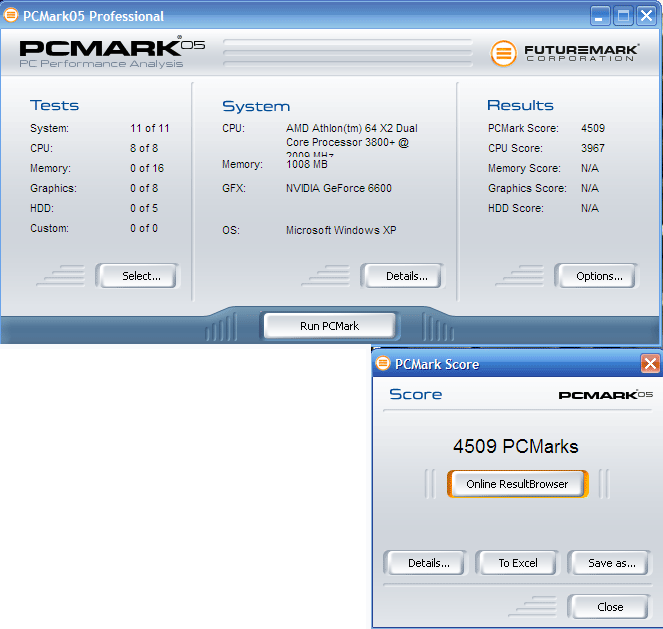Click the 'PCMark Score:' label
Viewport: 663px width, 629px height.
pos(523,128)
